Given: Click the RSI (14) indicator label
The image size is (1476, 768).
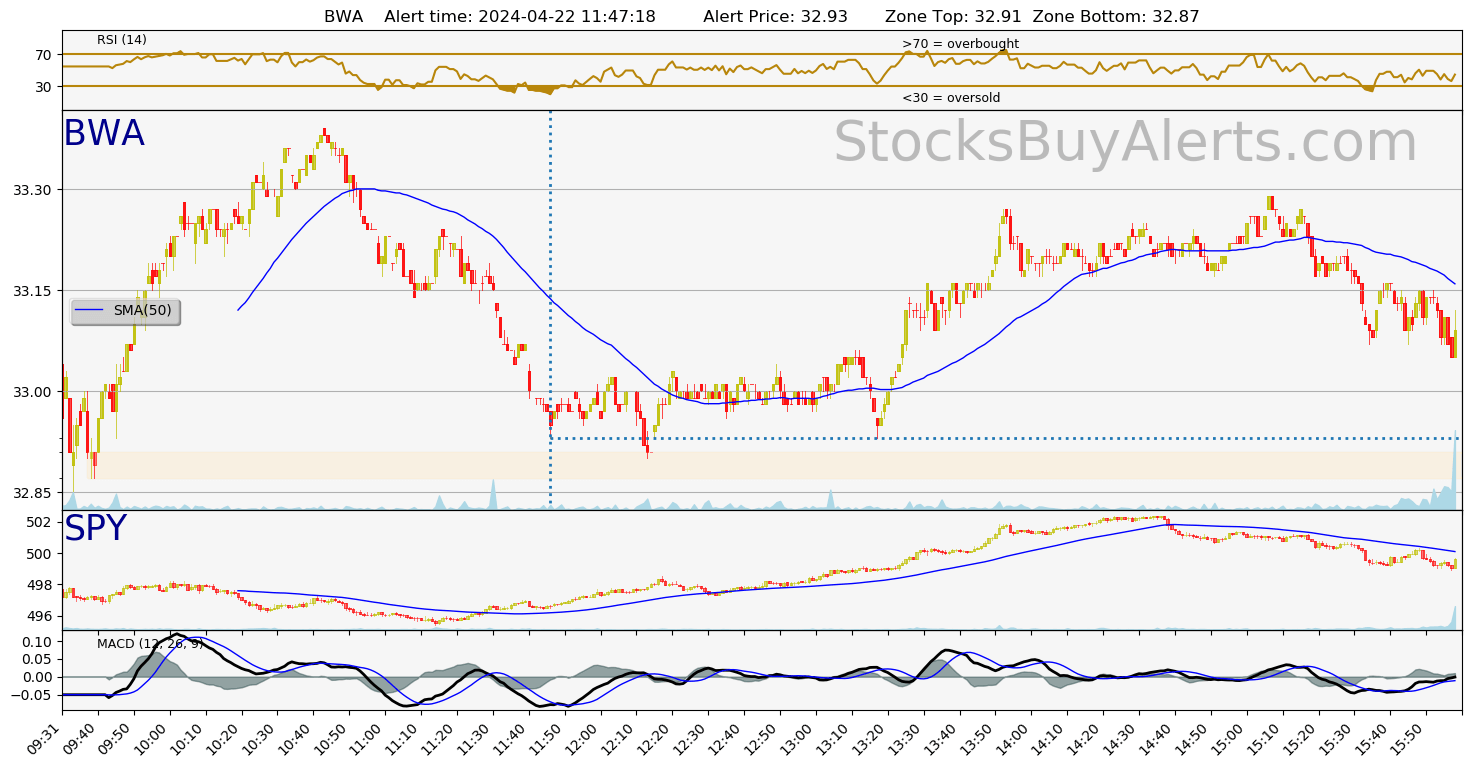Looking at the screenshot, I should [122, 40].
